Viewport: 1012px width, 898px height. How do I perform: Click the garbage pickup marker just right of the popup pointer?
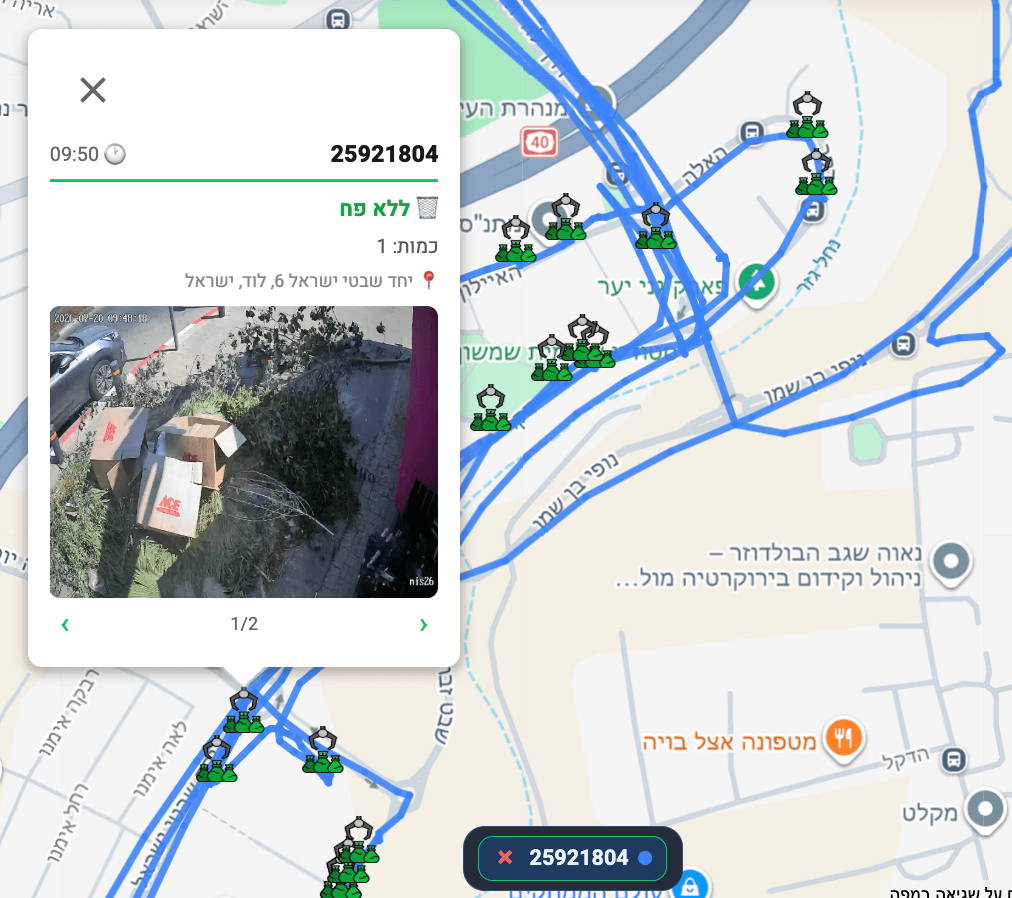coord(323,750)
